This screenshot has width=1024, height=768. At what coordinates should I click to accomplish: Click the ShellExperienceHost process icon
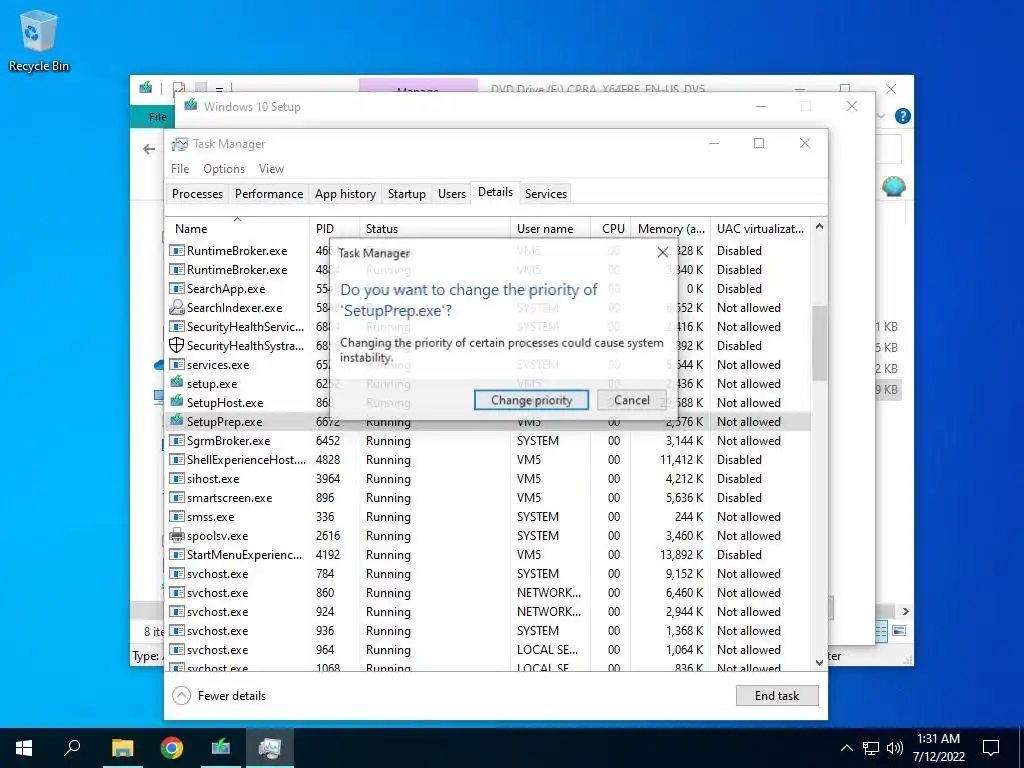pos(176,459)
